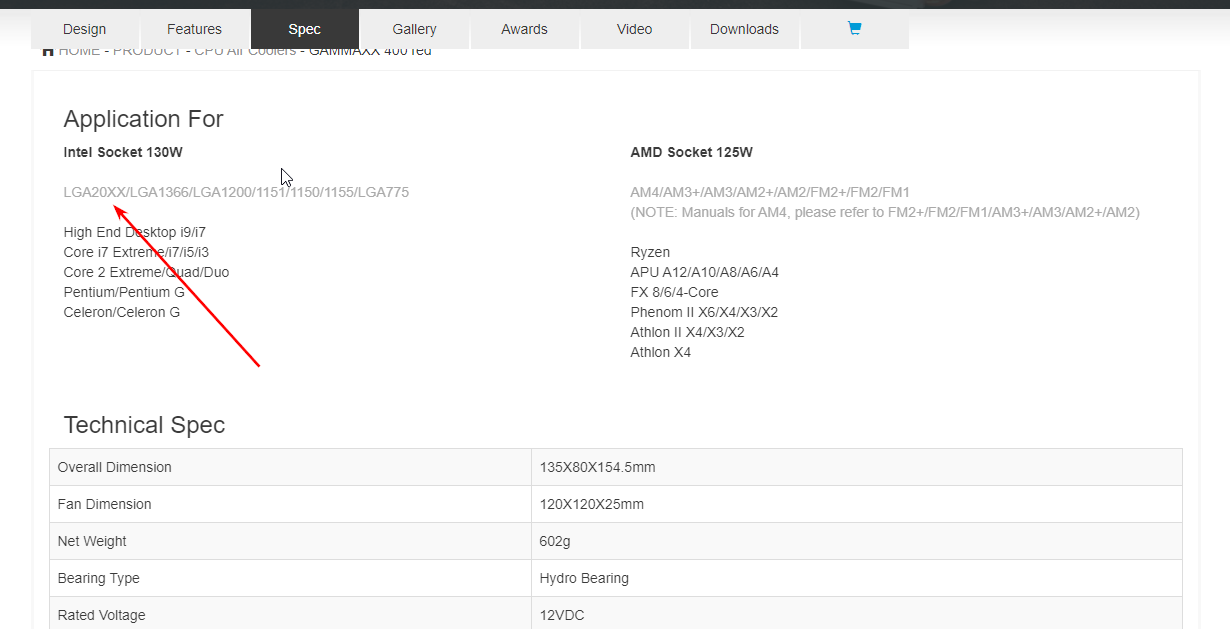Image resolution: width=1230 pixels, height=629 pixels.
Task: Click the LGA20XX Intel socket list text
Action: tap(236, 192)
